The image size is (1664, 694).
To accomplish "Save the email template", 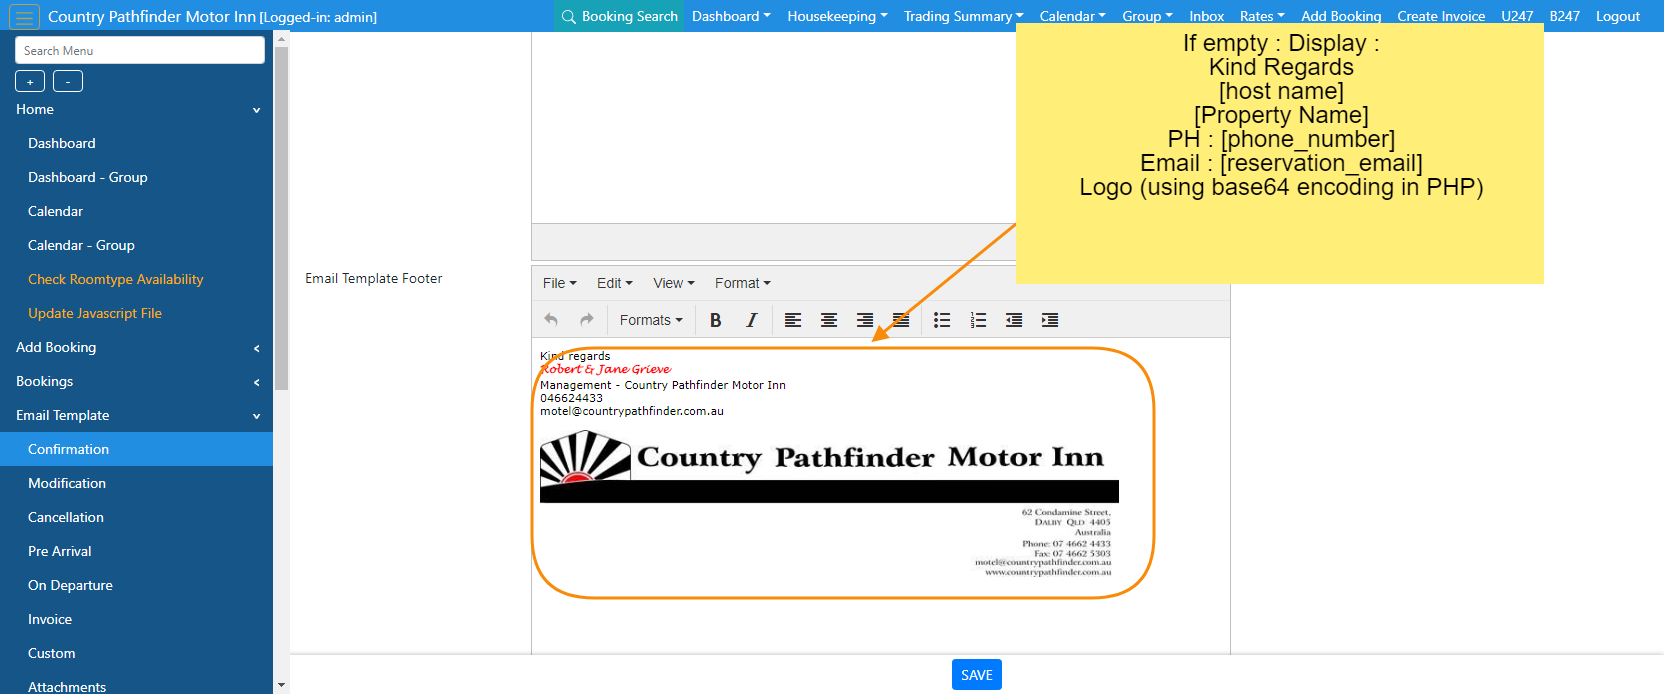I will tap(977, 675).
